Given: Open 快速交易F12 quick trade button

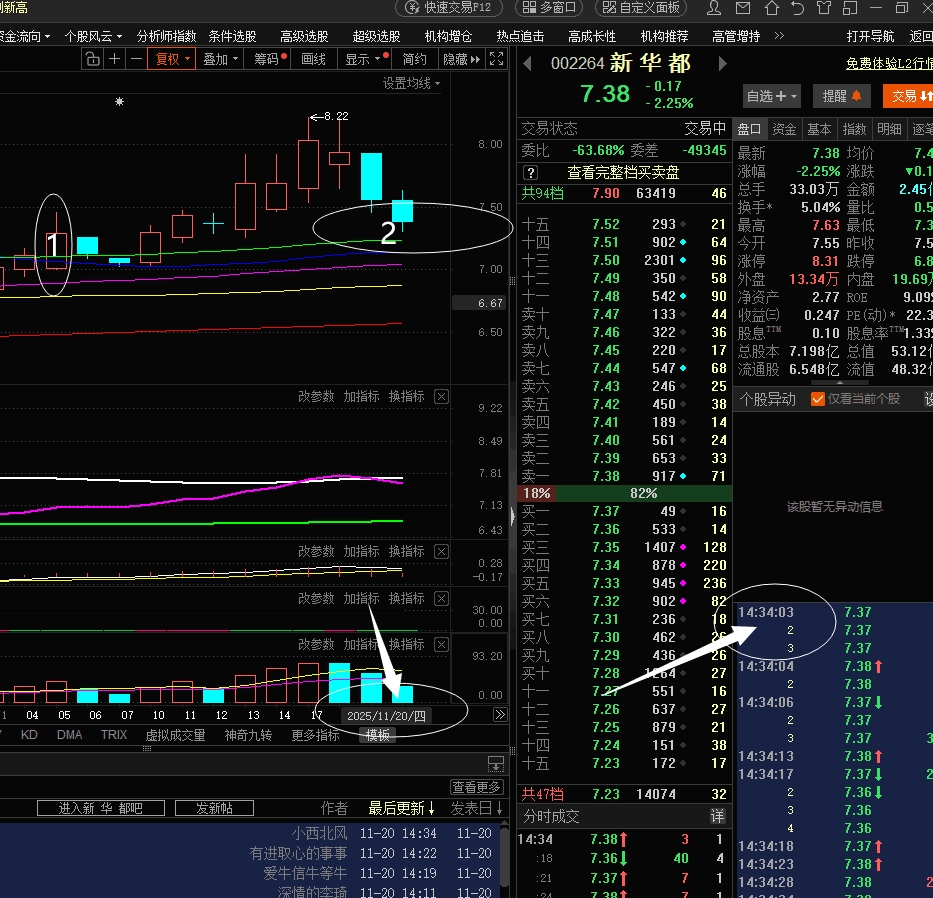Looking at the screenshot, I should point(449,8).
